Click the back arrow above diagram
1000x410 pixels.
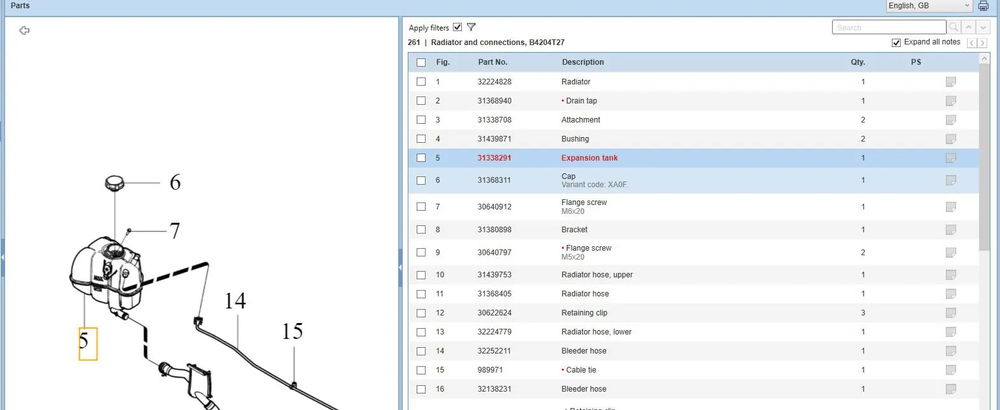25,31
